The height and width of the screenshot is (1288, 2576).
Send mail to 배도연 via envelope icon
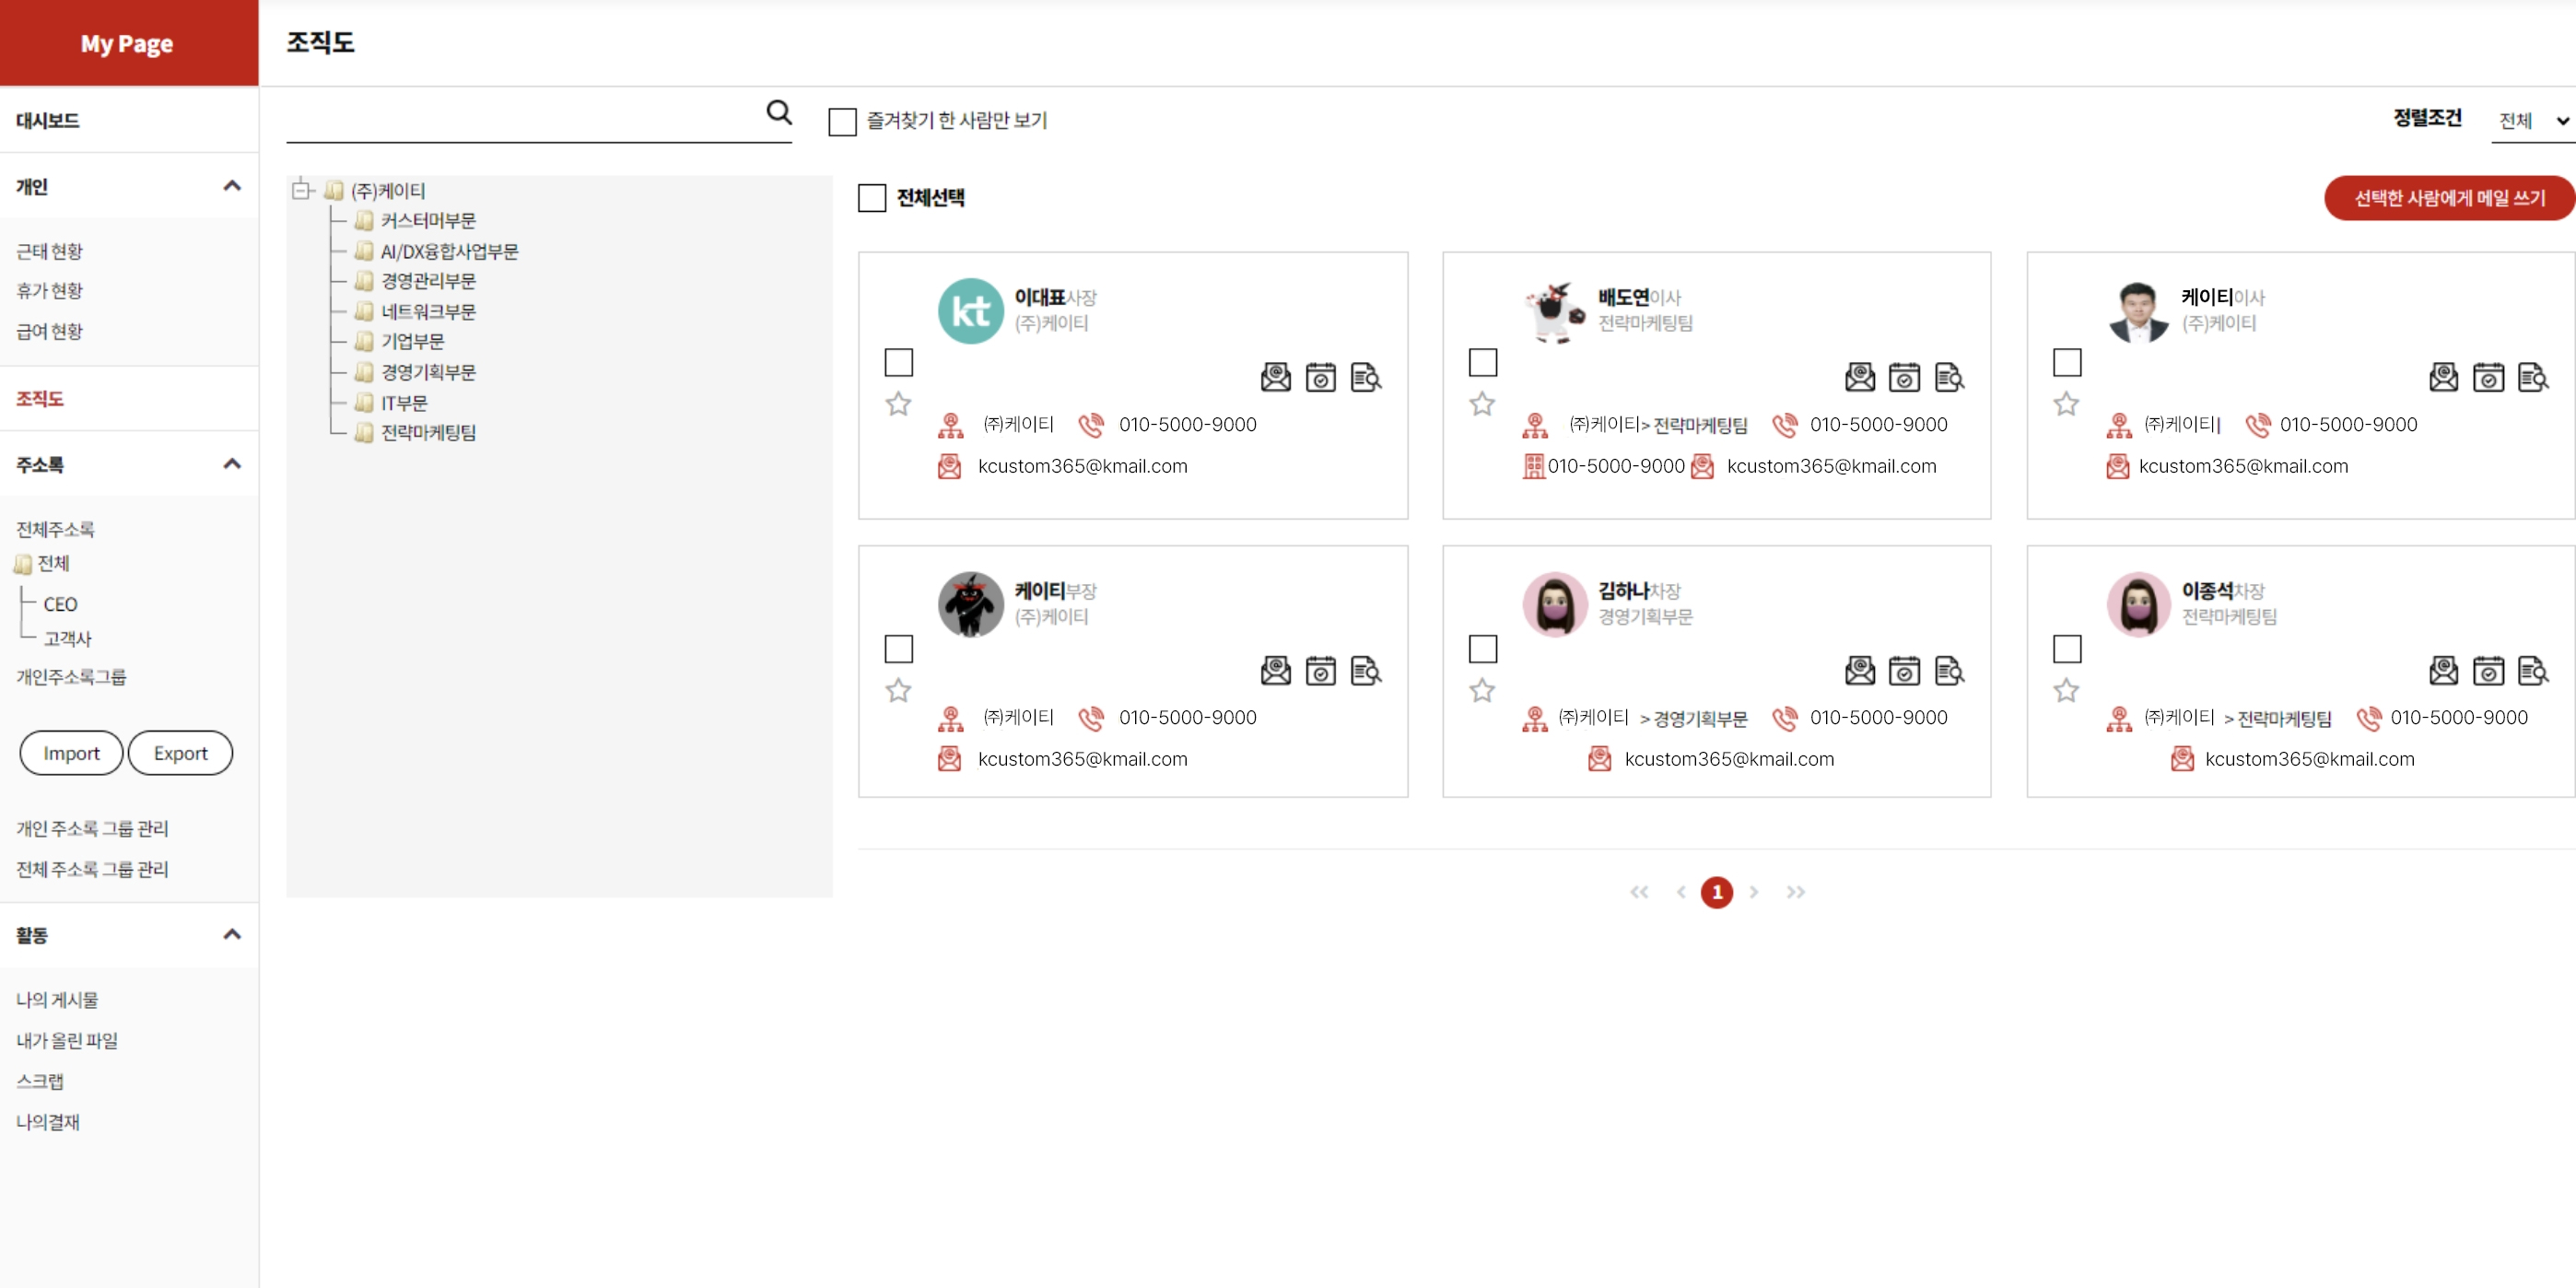click(x=1859, y=377)
